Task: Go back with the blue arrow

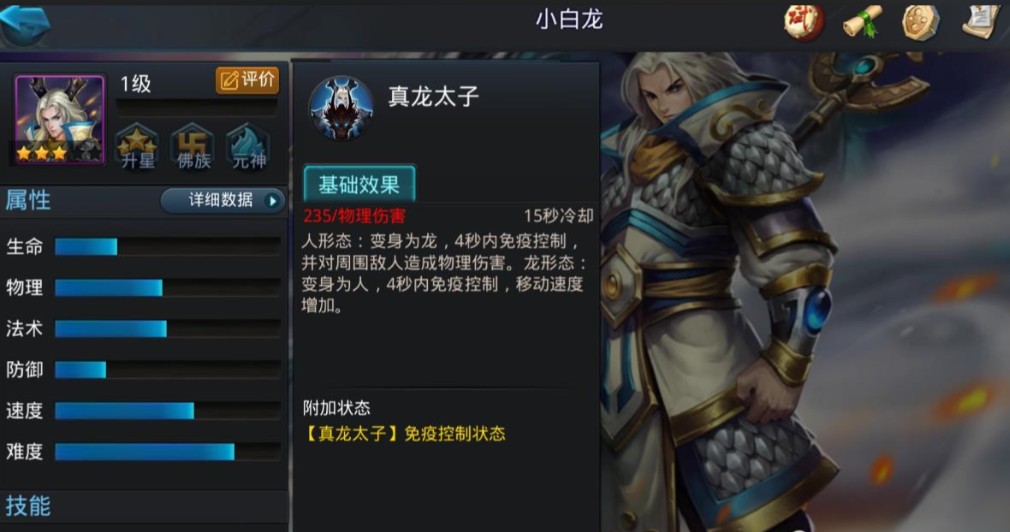Action: (24, 23)
